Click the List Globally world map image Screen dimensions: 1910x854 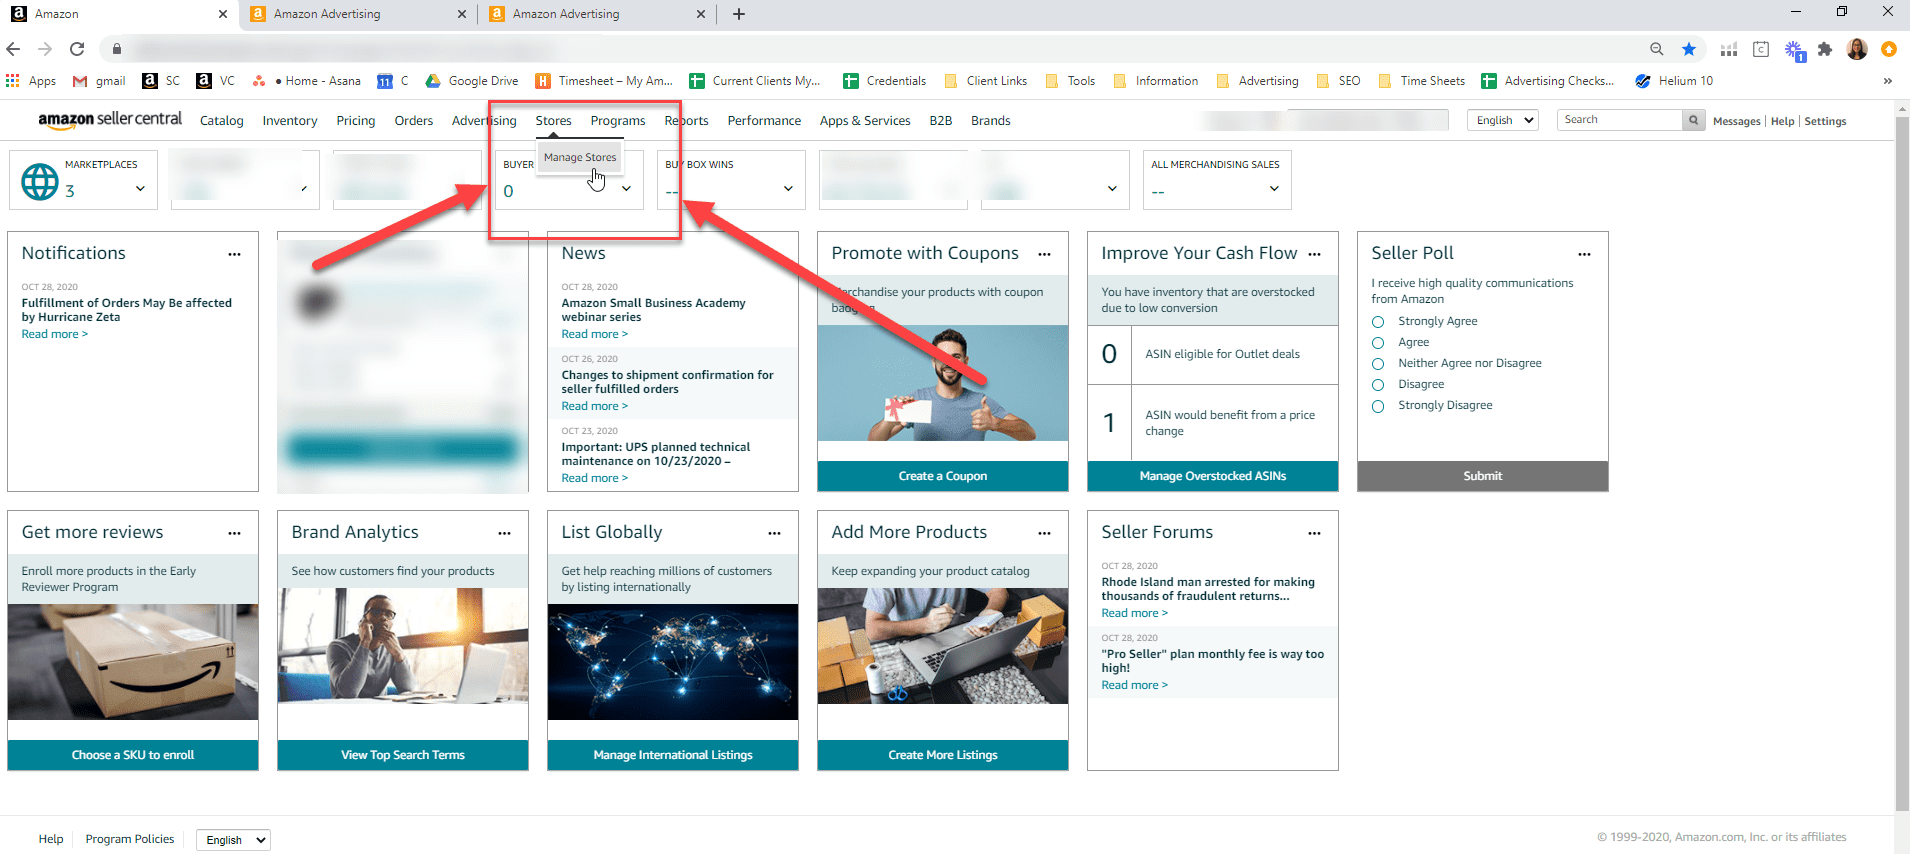(673, 662)
